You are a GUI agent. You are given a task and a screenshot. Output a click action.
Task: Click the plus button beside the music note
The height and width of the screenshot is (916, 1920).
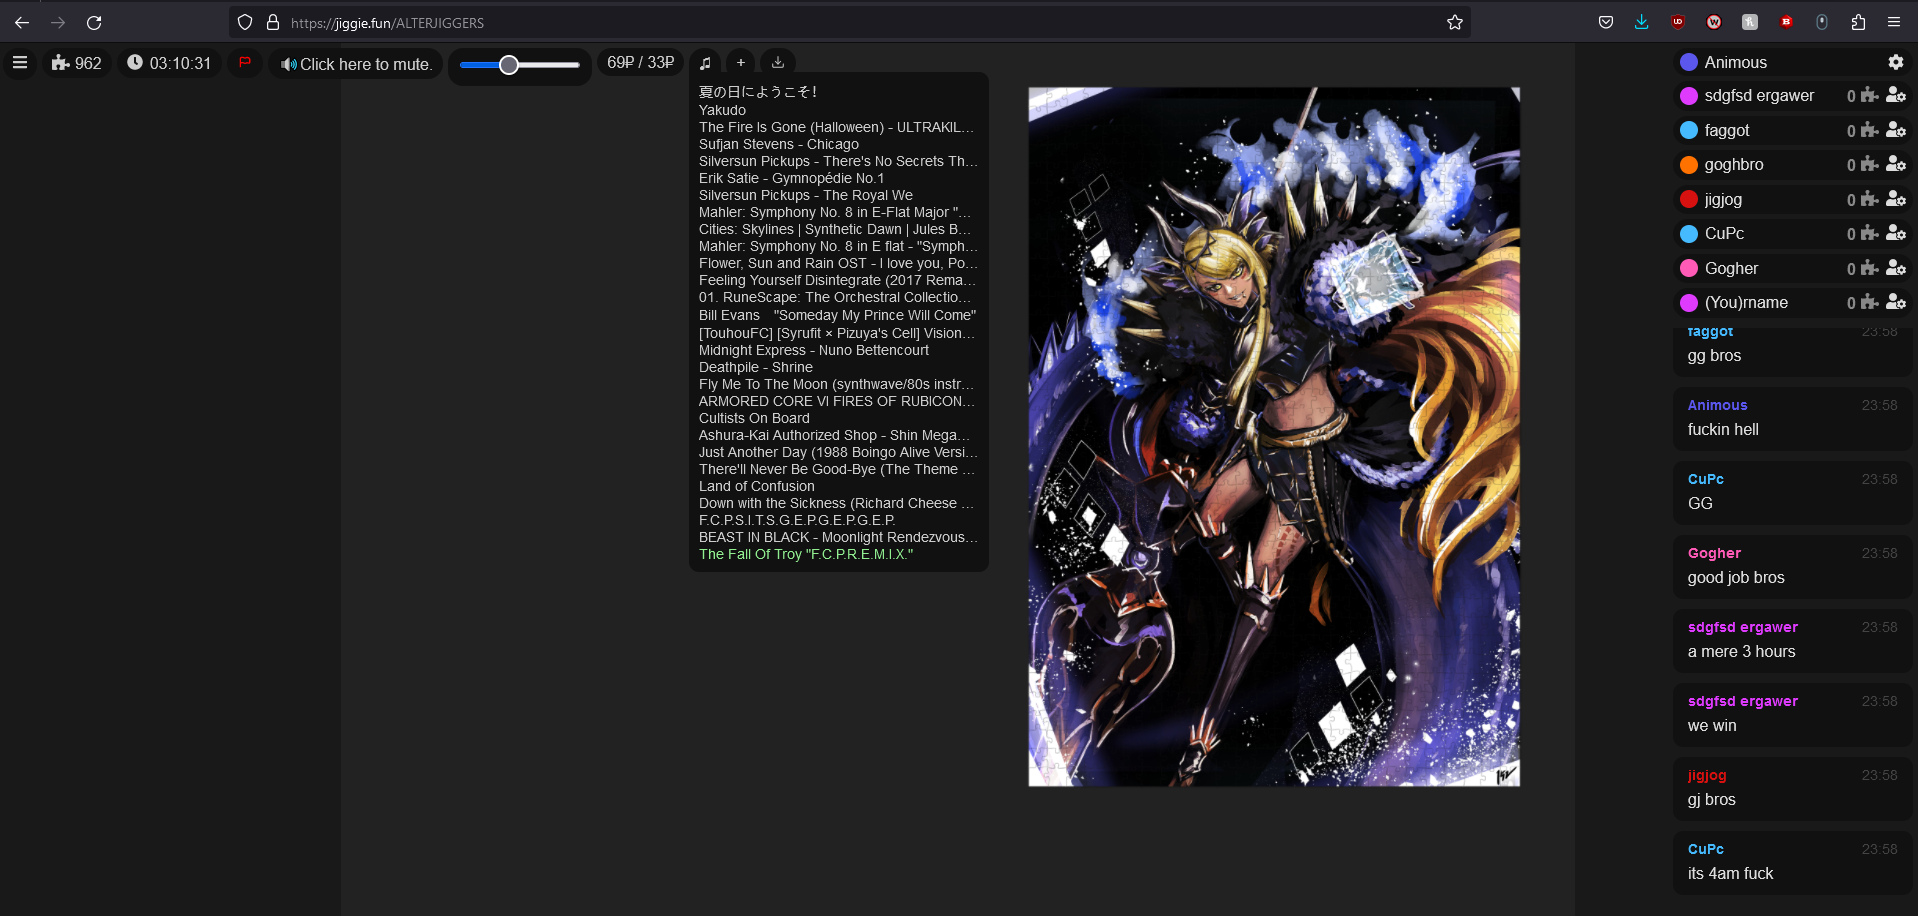click(x=741, y=63)
